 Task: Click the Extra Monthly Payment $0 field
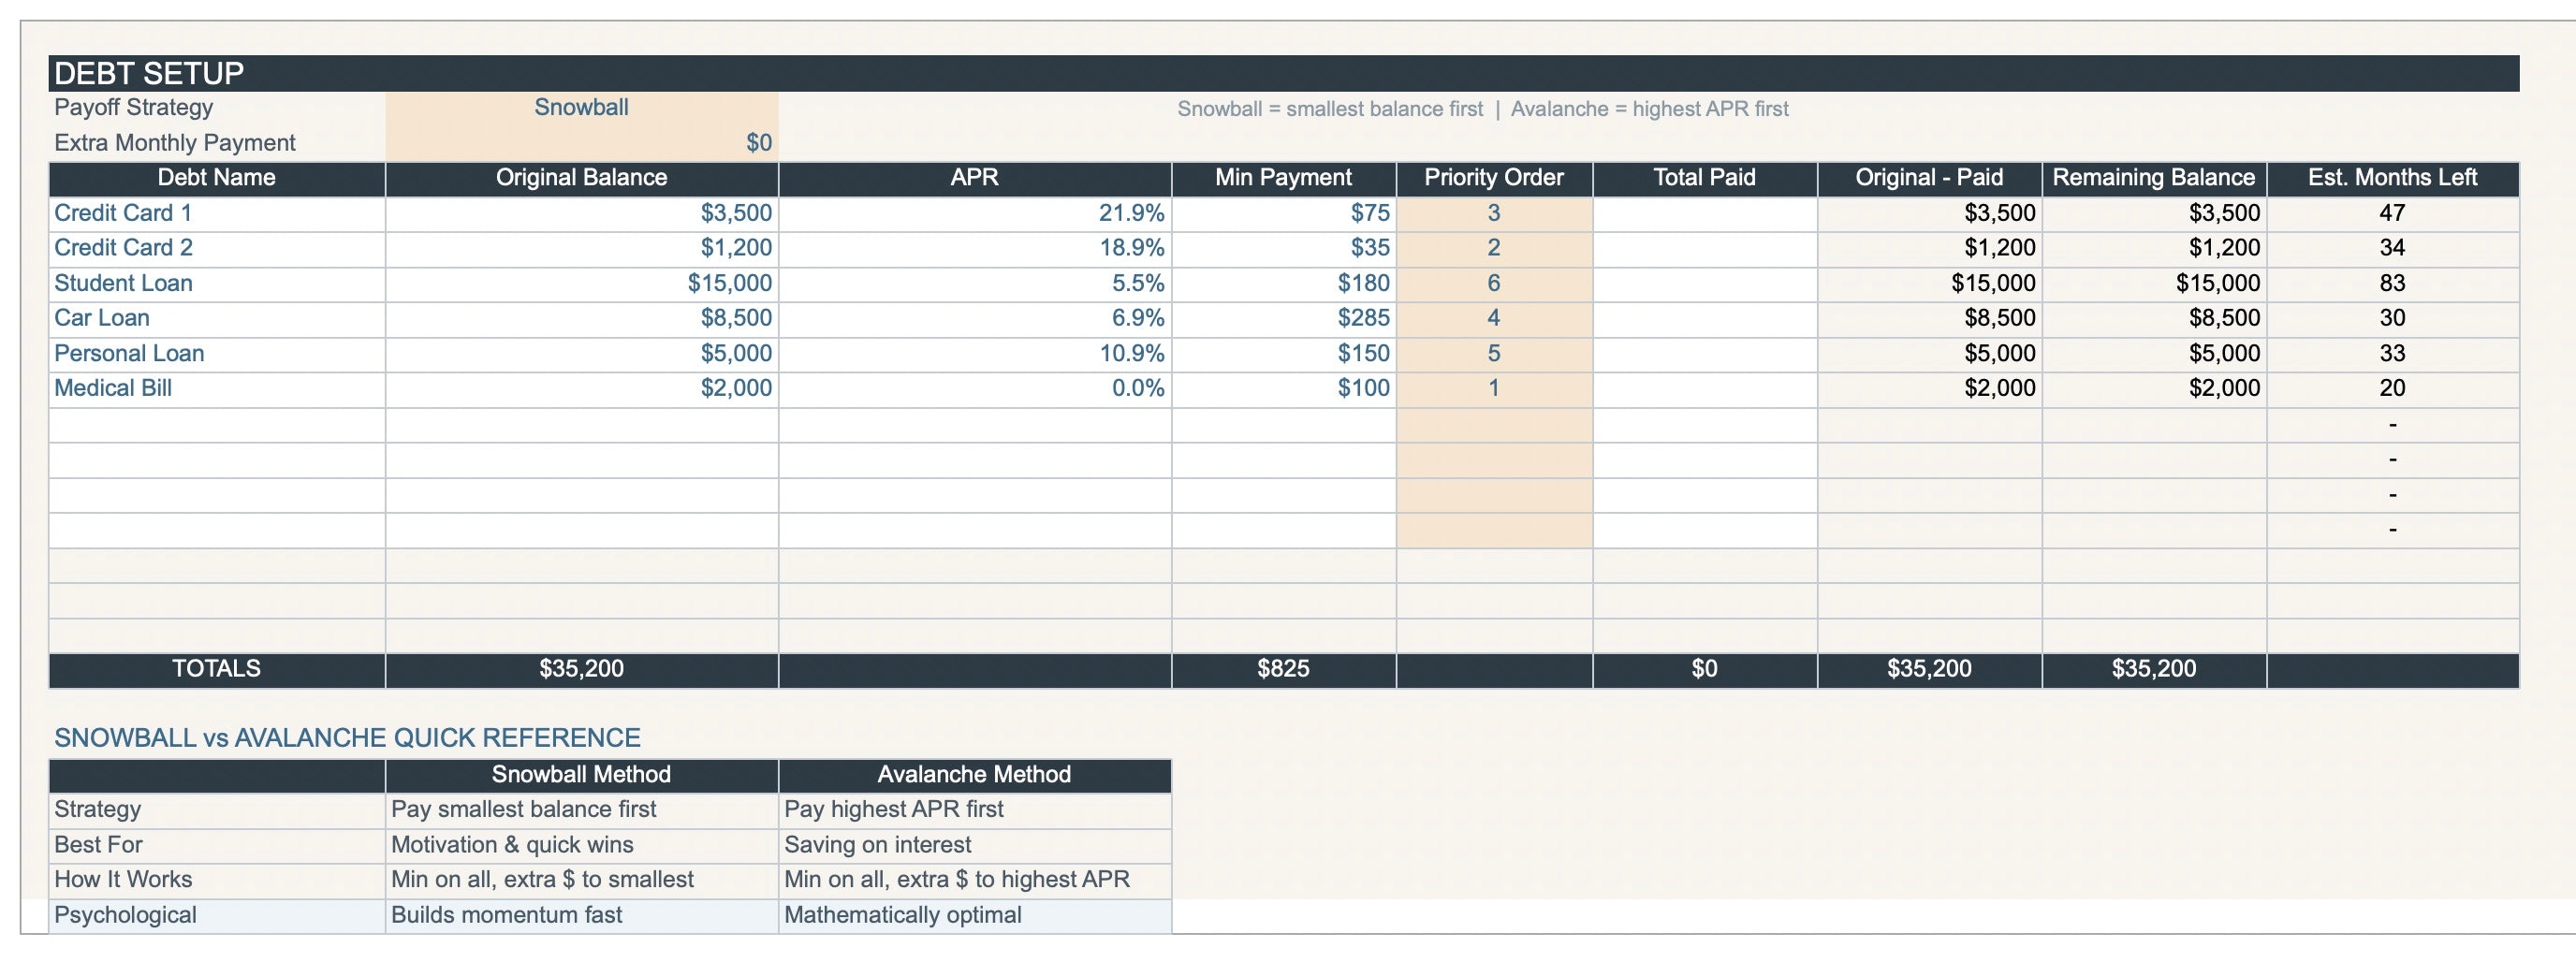coord(581,143)
